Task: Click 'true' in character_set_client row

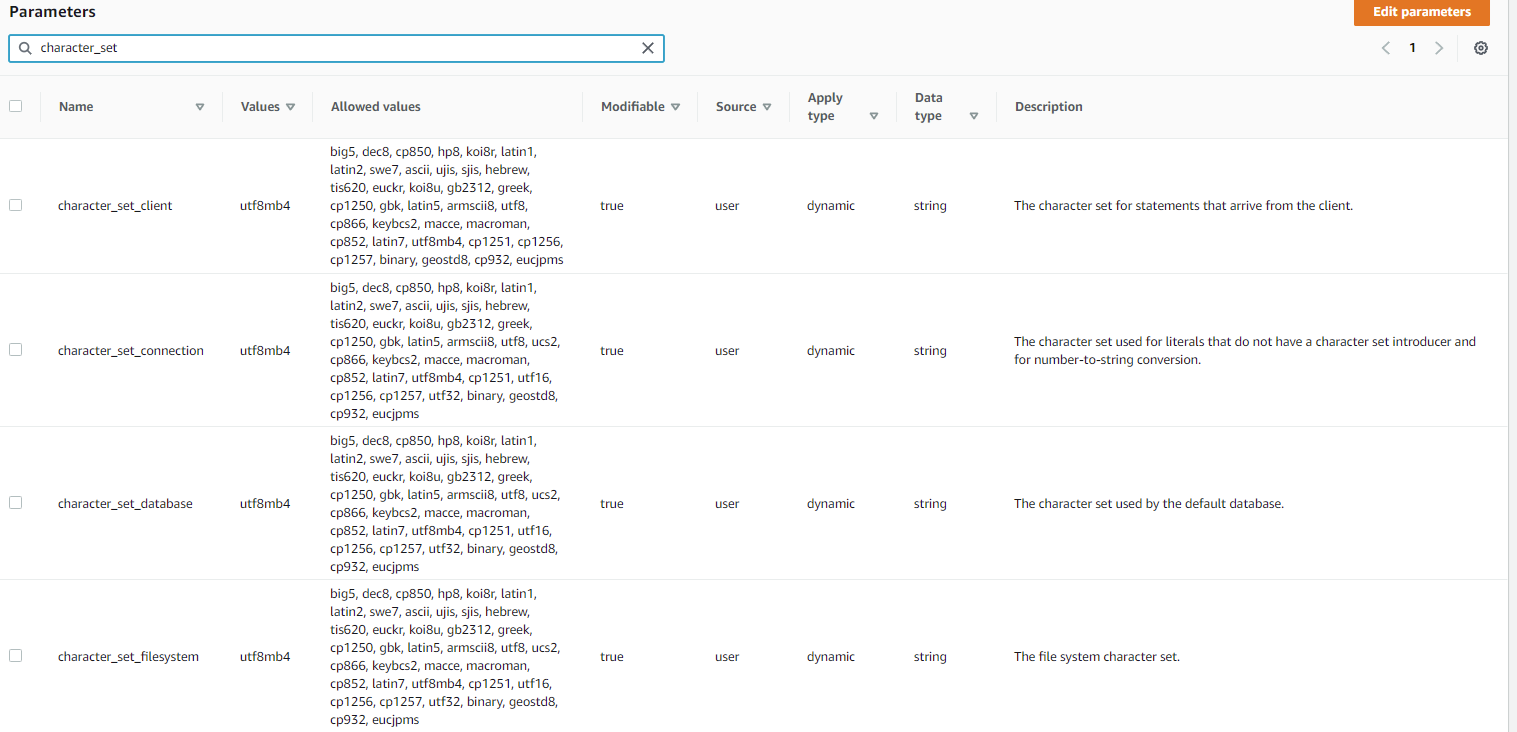Action: pyautogui.click(x=612, y=206)
